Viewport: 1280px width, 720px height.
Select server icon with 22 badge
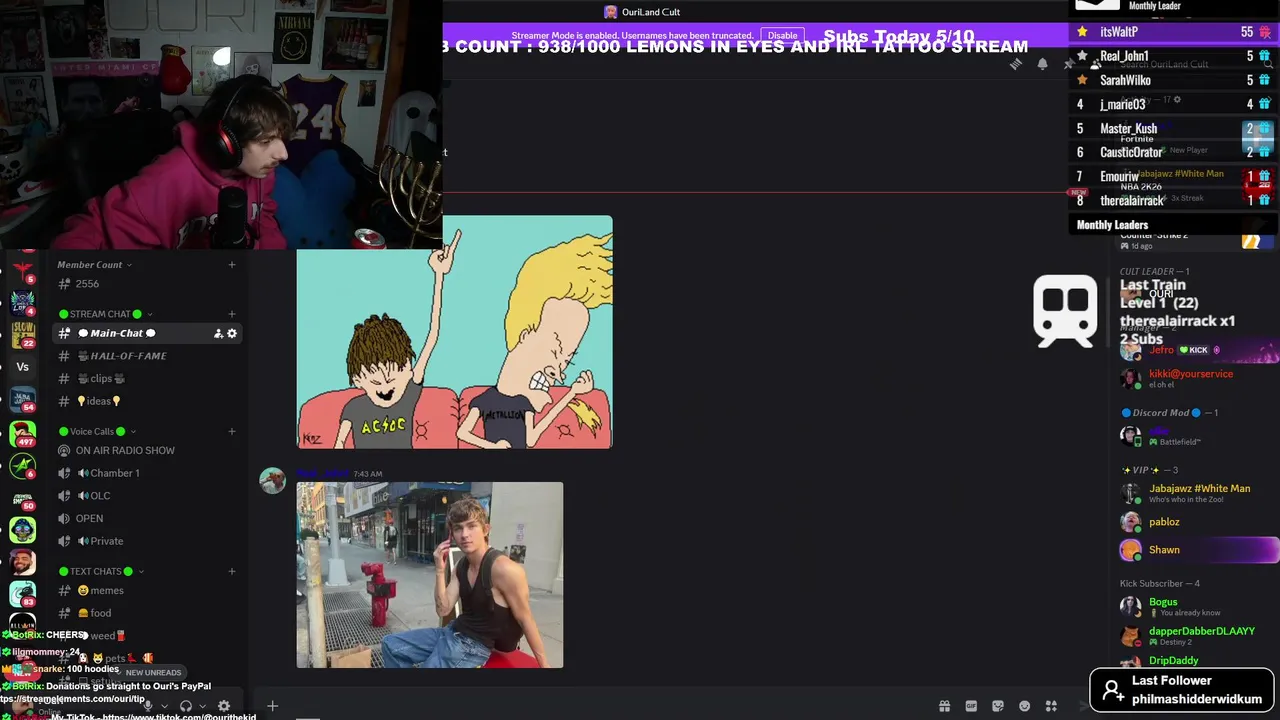click(22, 334)
